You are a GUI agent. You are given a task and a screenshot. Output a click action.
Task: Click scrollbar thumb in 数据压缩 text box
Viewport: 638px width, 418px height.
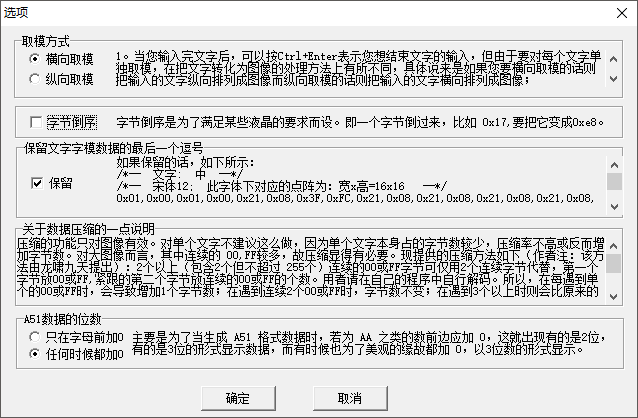click(614, 263)
